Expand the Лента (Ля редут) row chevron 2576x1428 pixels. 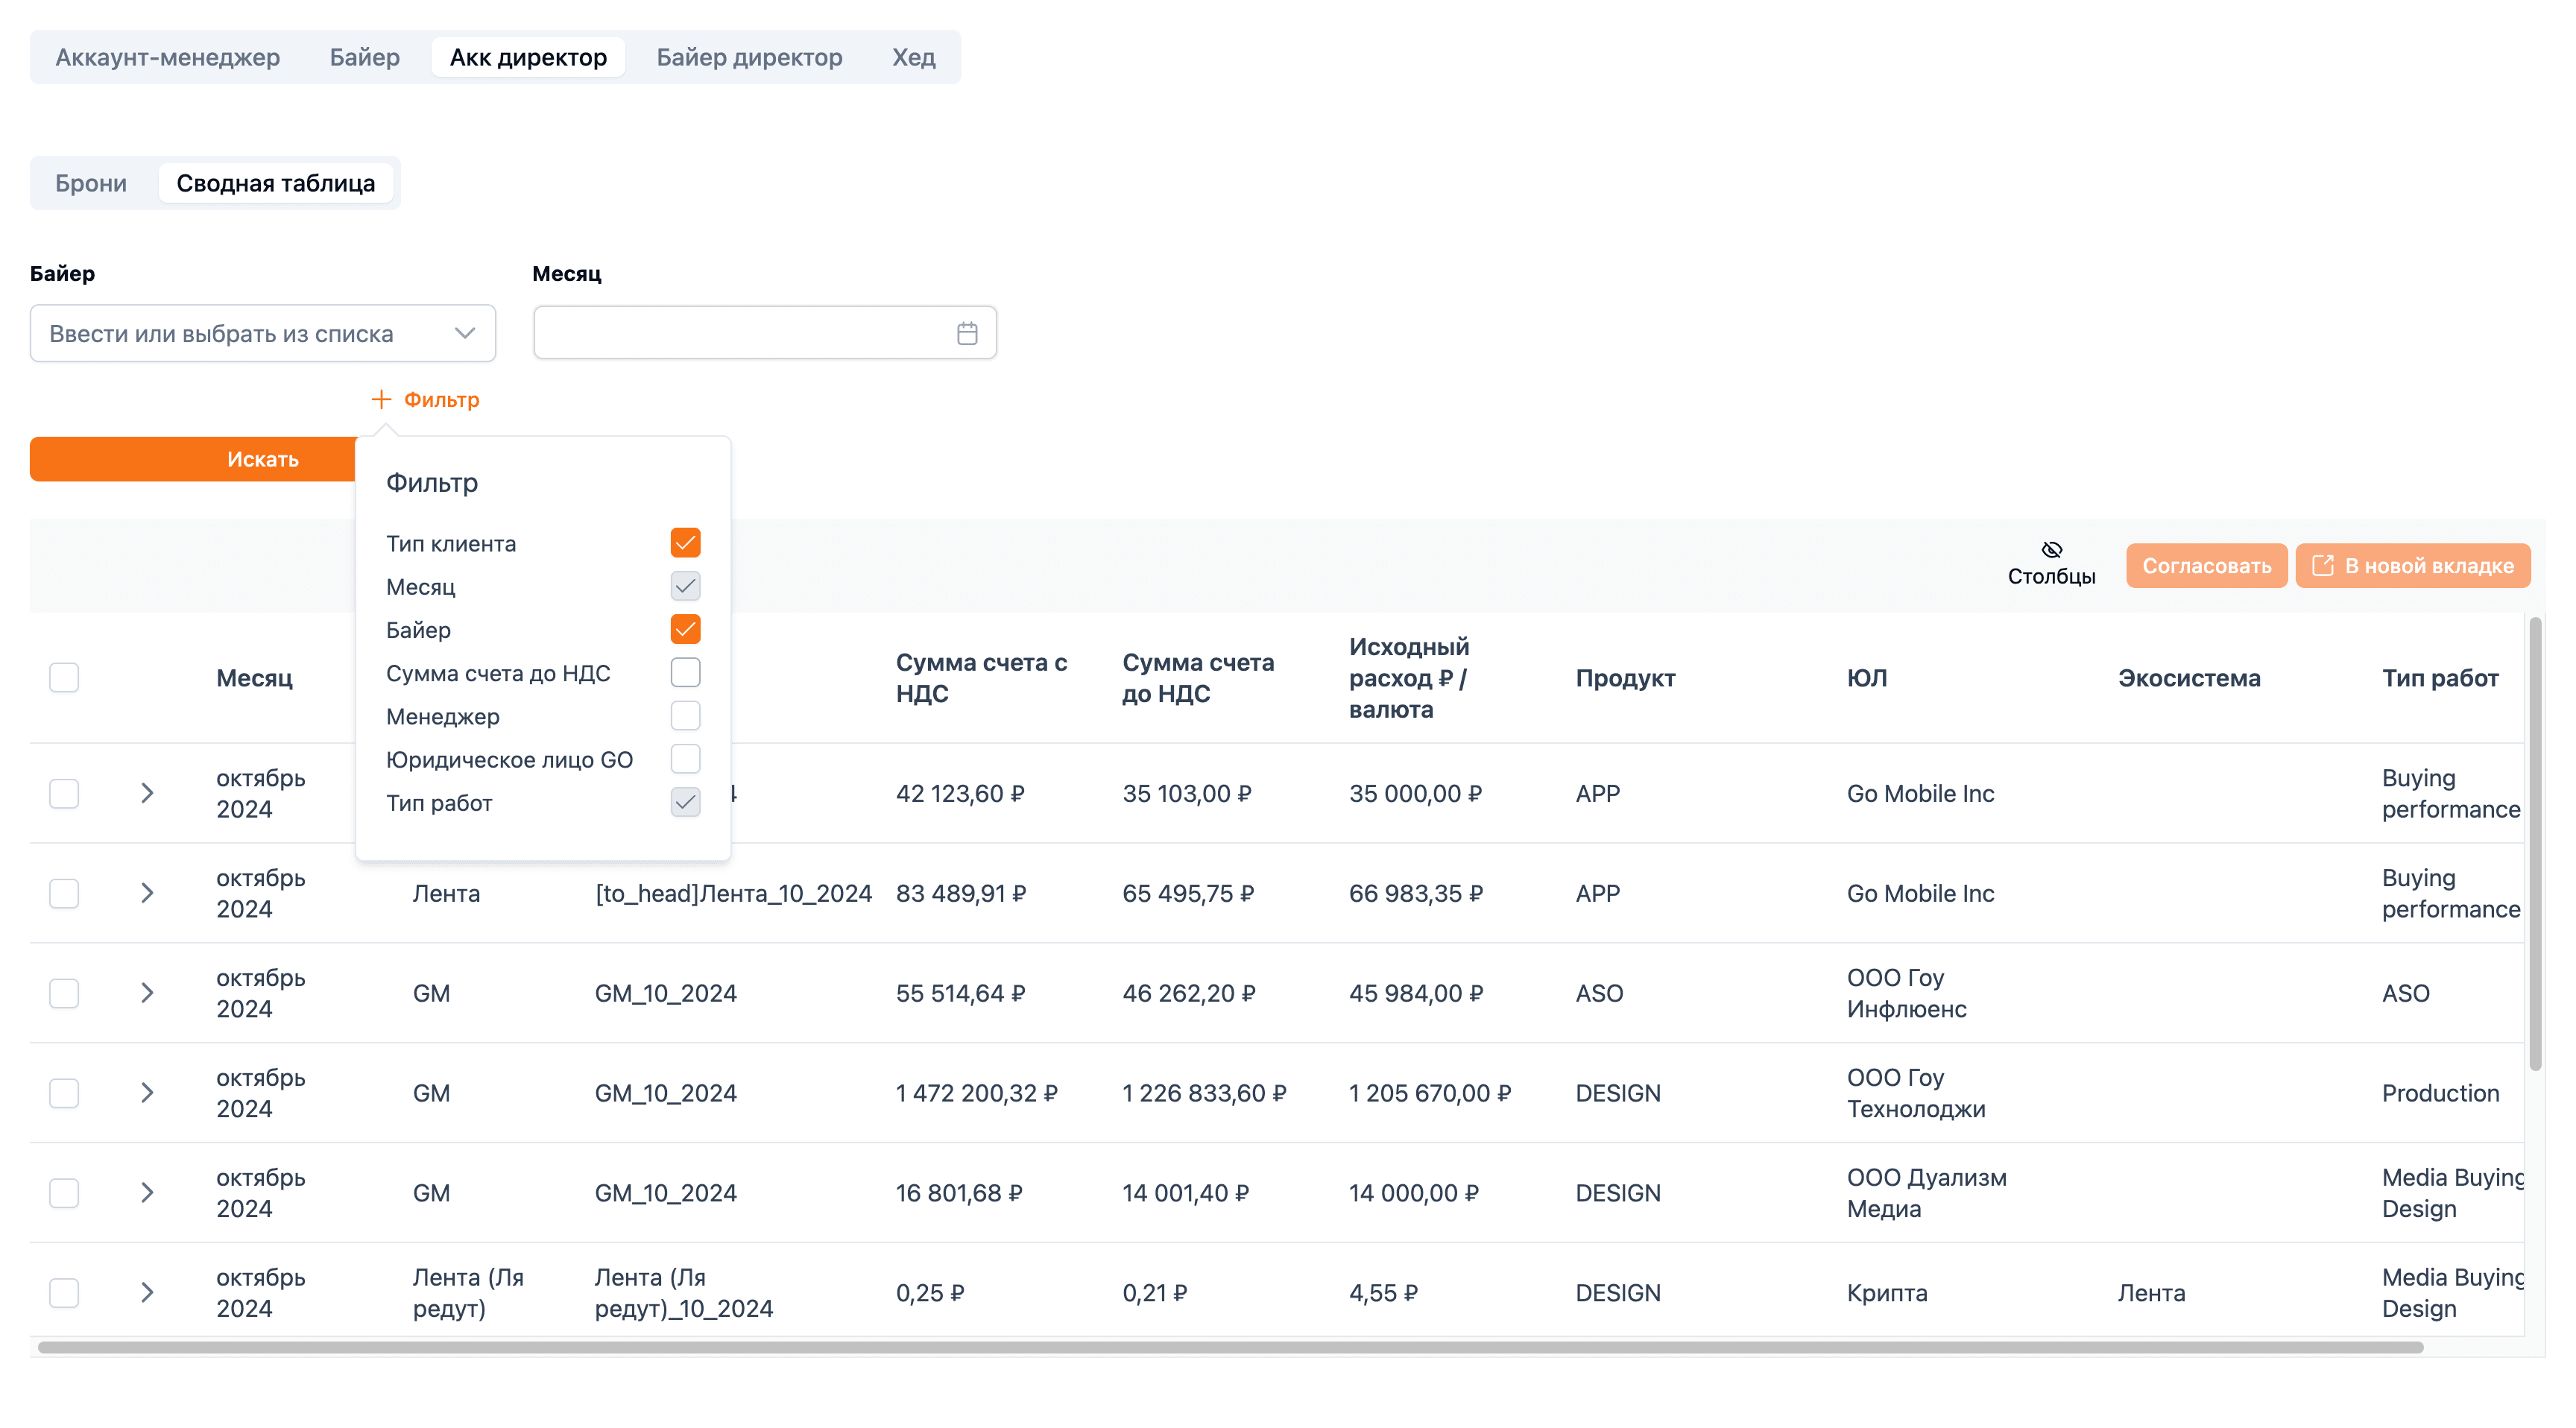pyautogui.click(x=147, y=1293)
